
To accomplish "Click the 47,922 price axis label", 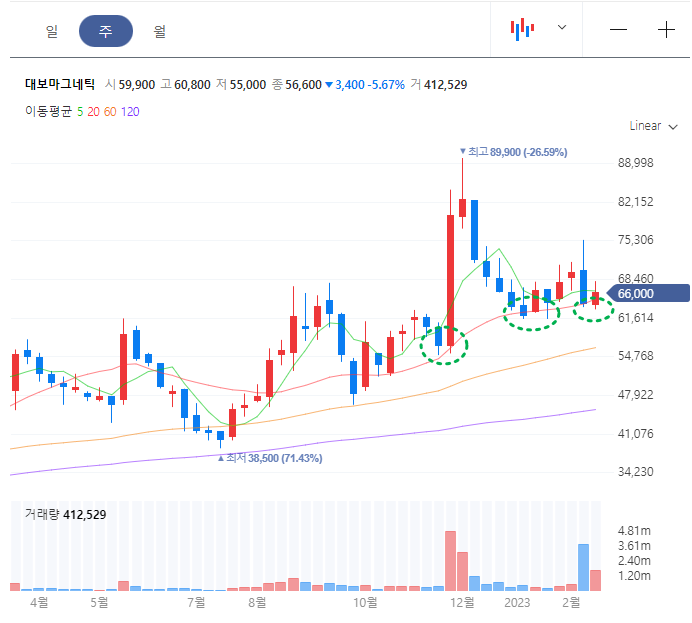I will pos(636,394).
